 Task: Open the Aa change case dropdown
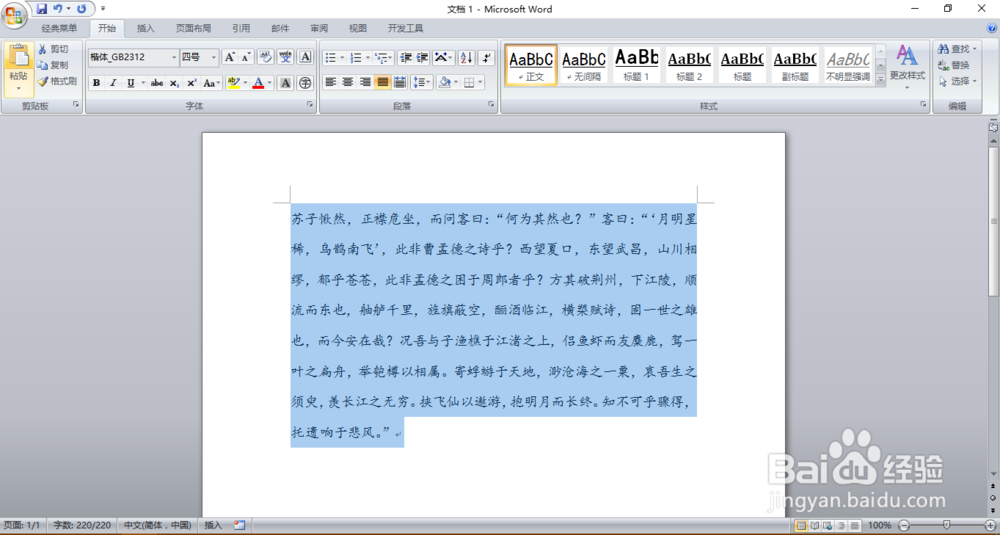212,83
